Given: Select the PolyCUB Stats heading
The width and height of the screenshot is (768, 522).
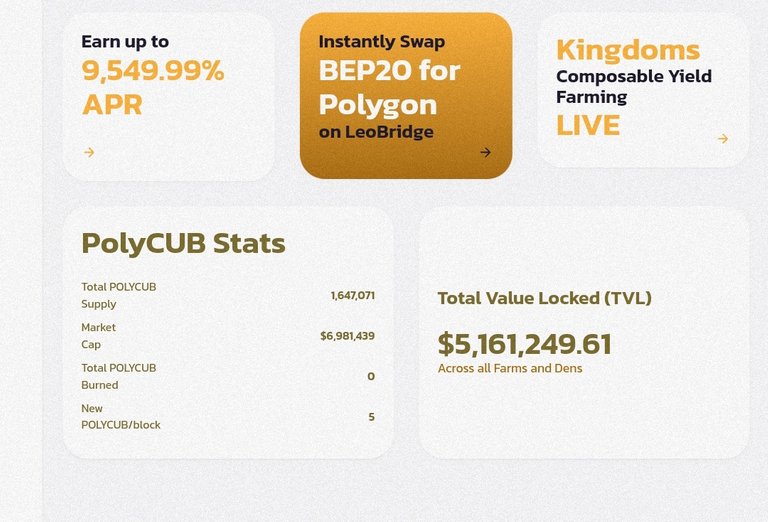Looking at the screenshot, I should pos(183,243).
